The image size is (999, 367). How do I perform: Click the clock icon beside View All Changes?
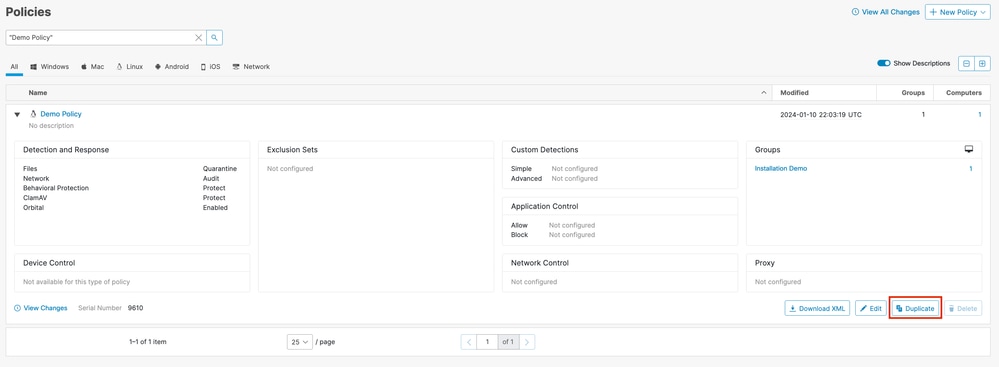pos(855,12)
